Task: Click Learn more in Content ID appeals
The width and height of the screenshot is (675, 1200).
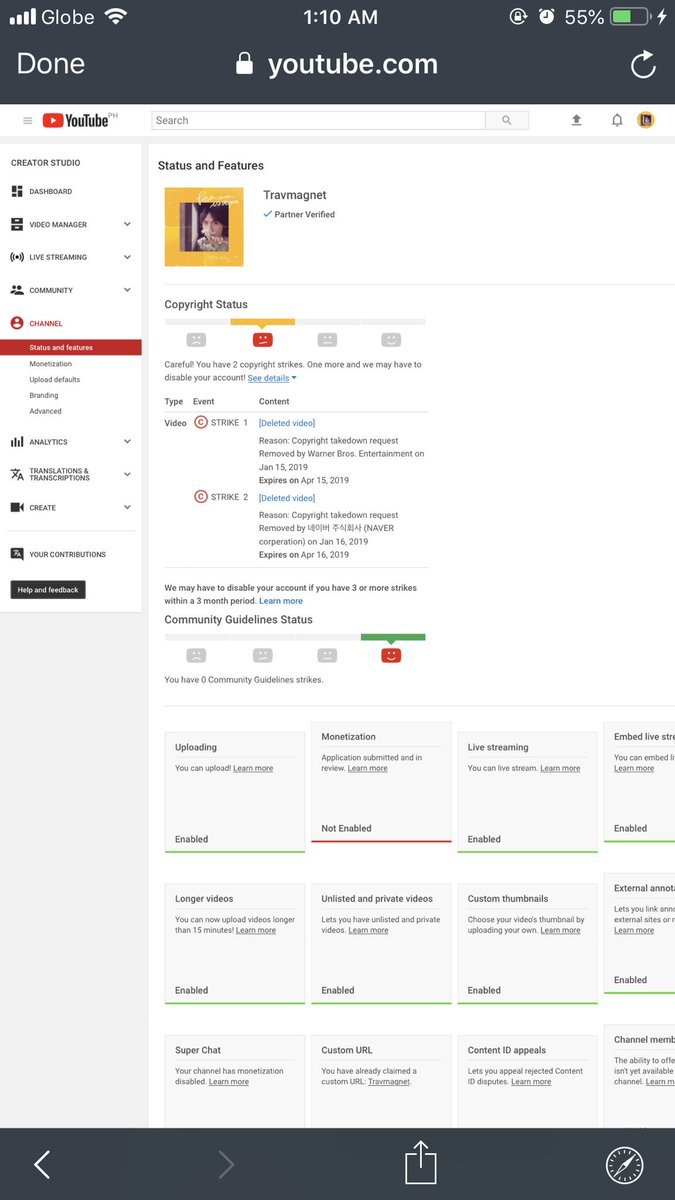Action: 531,1082
